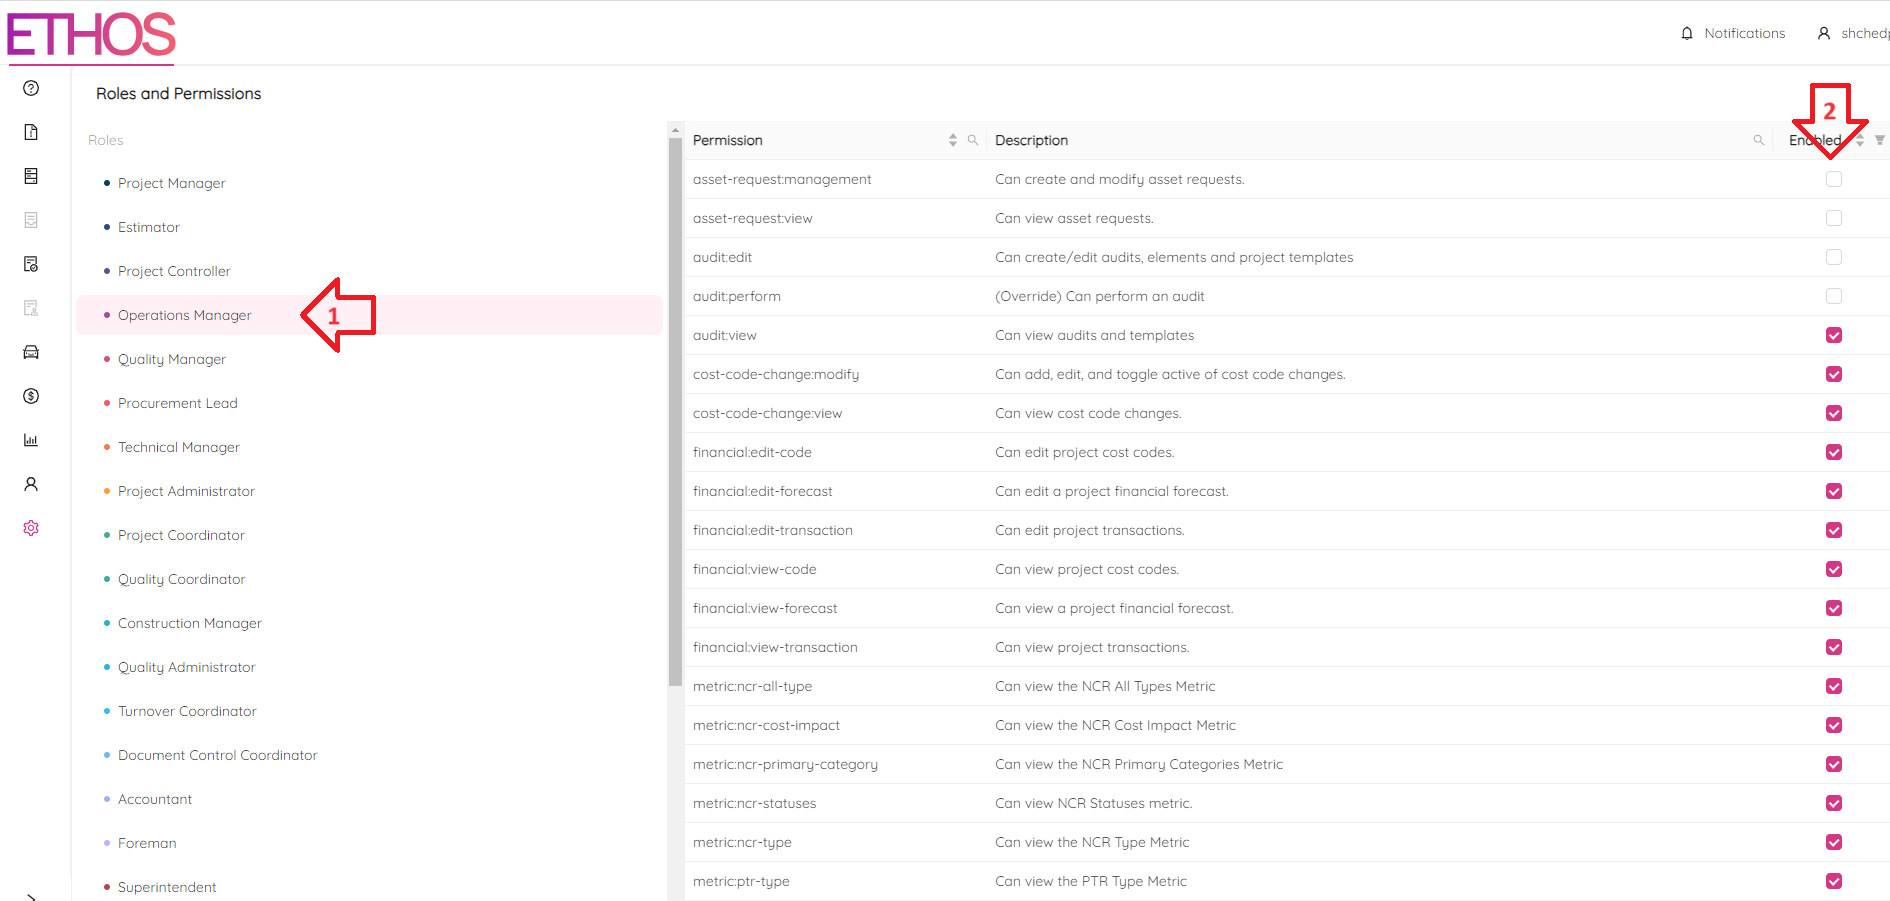The height and width of the screenshot is (901, 1890).
Task: Select the dollar financials icon in the sidebar
Action: pyautogui.click(x=31, y=396)
